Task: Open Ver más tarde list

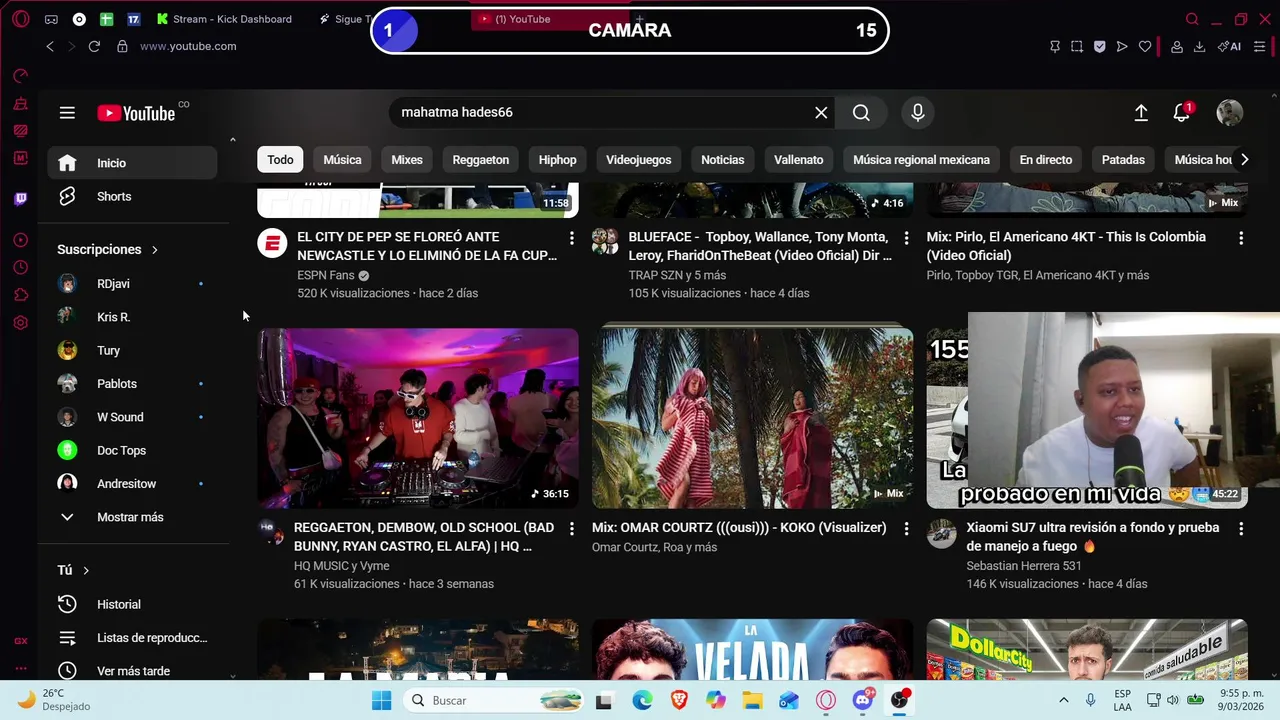Action: tap(132, 671)
